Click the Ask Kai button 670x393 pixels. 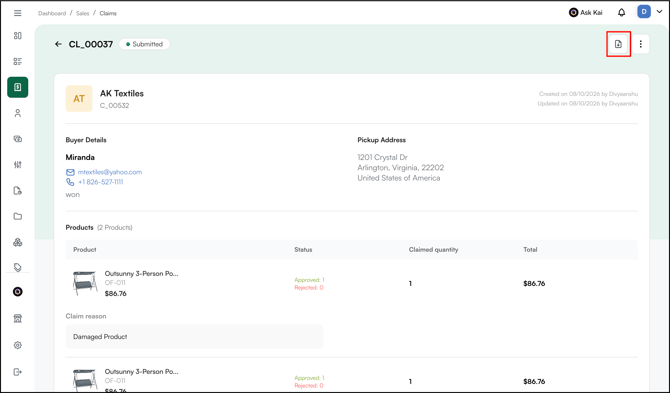pyautogui.click(x=585, y=13)
